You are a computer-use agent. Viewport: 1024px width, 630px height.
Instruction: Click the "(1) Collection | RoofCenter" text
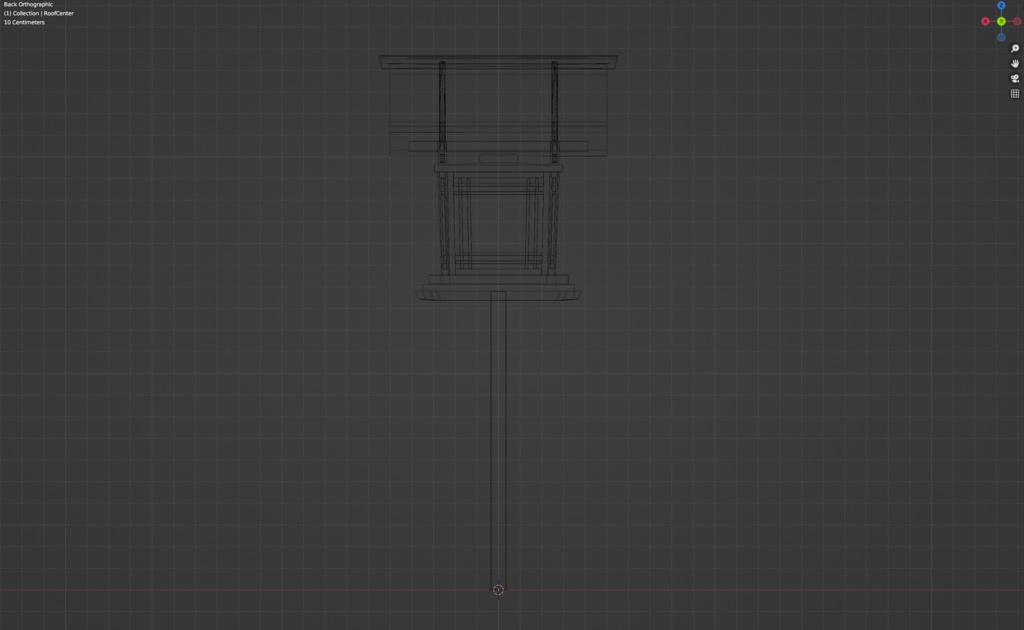tap(39, 13)
